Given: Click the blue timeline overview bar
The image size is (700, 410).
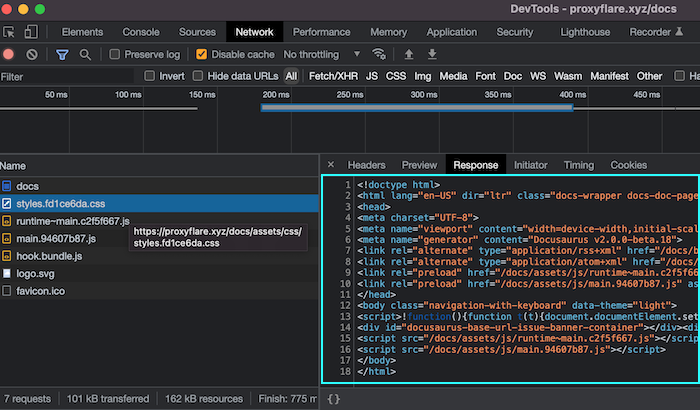Looking at the screenshot, I should click(417, 108).
